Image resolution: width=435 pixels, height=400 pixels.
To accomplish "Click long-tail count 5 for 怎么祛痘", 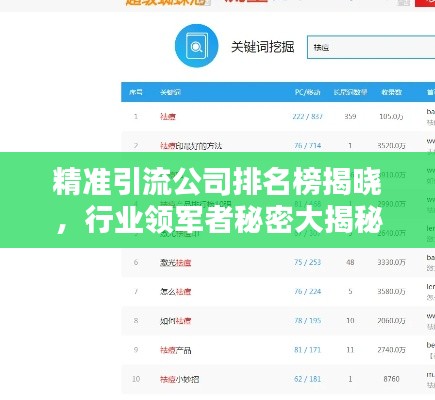I will tap(350, 291).
